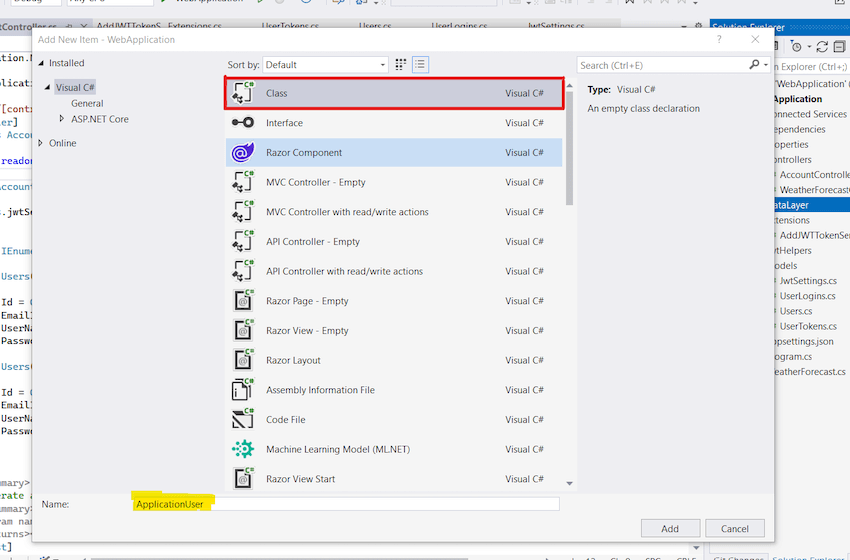
Task: Select the Razor View - Empty icon
Action: (x=243, y=331)
